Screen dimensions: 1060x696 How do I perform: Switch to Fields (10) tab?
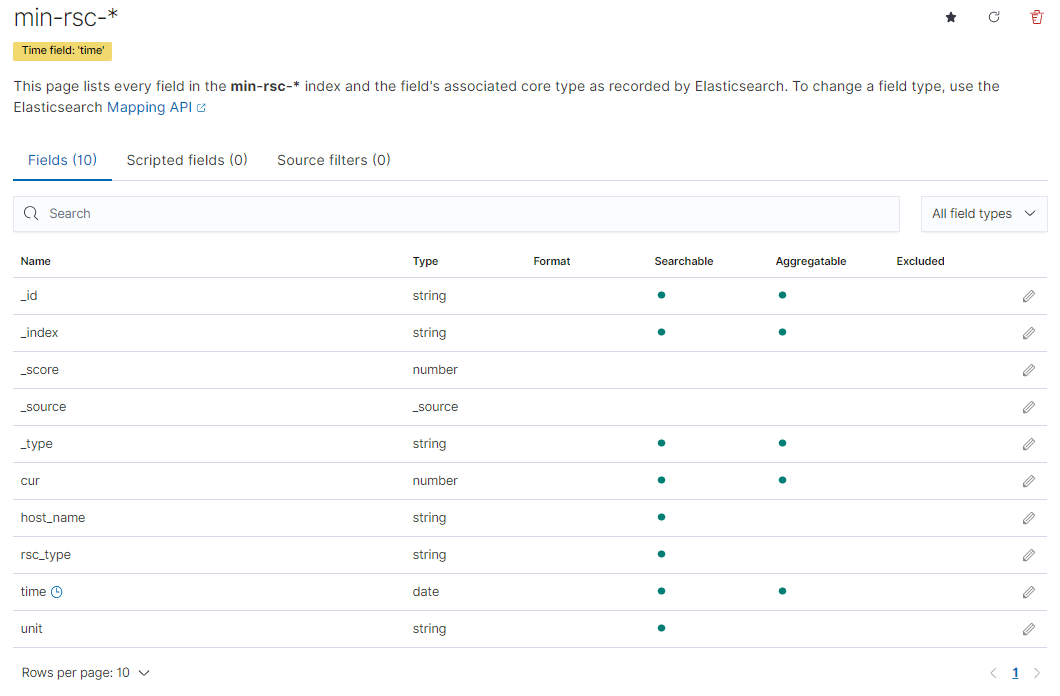62,160
